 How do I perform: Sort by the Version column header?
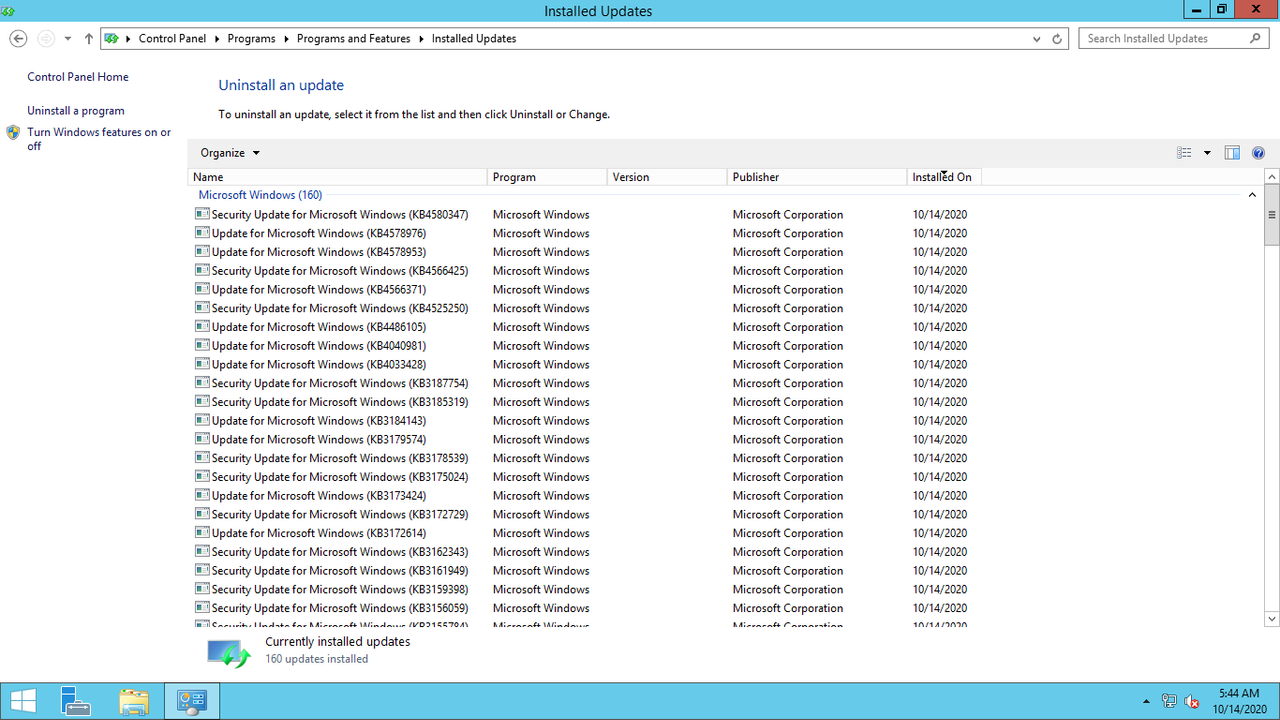667,177
